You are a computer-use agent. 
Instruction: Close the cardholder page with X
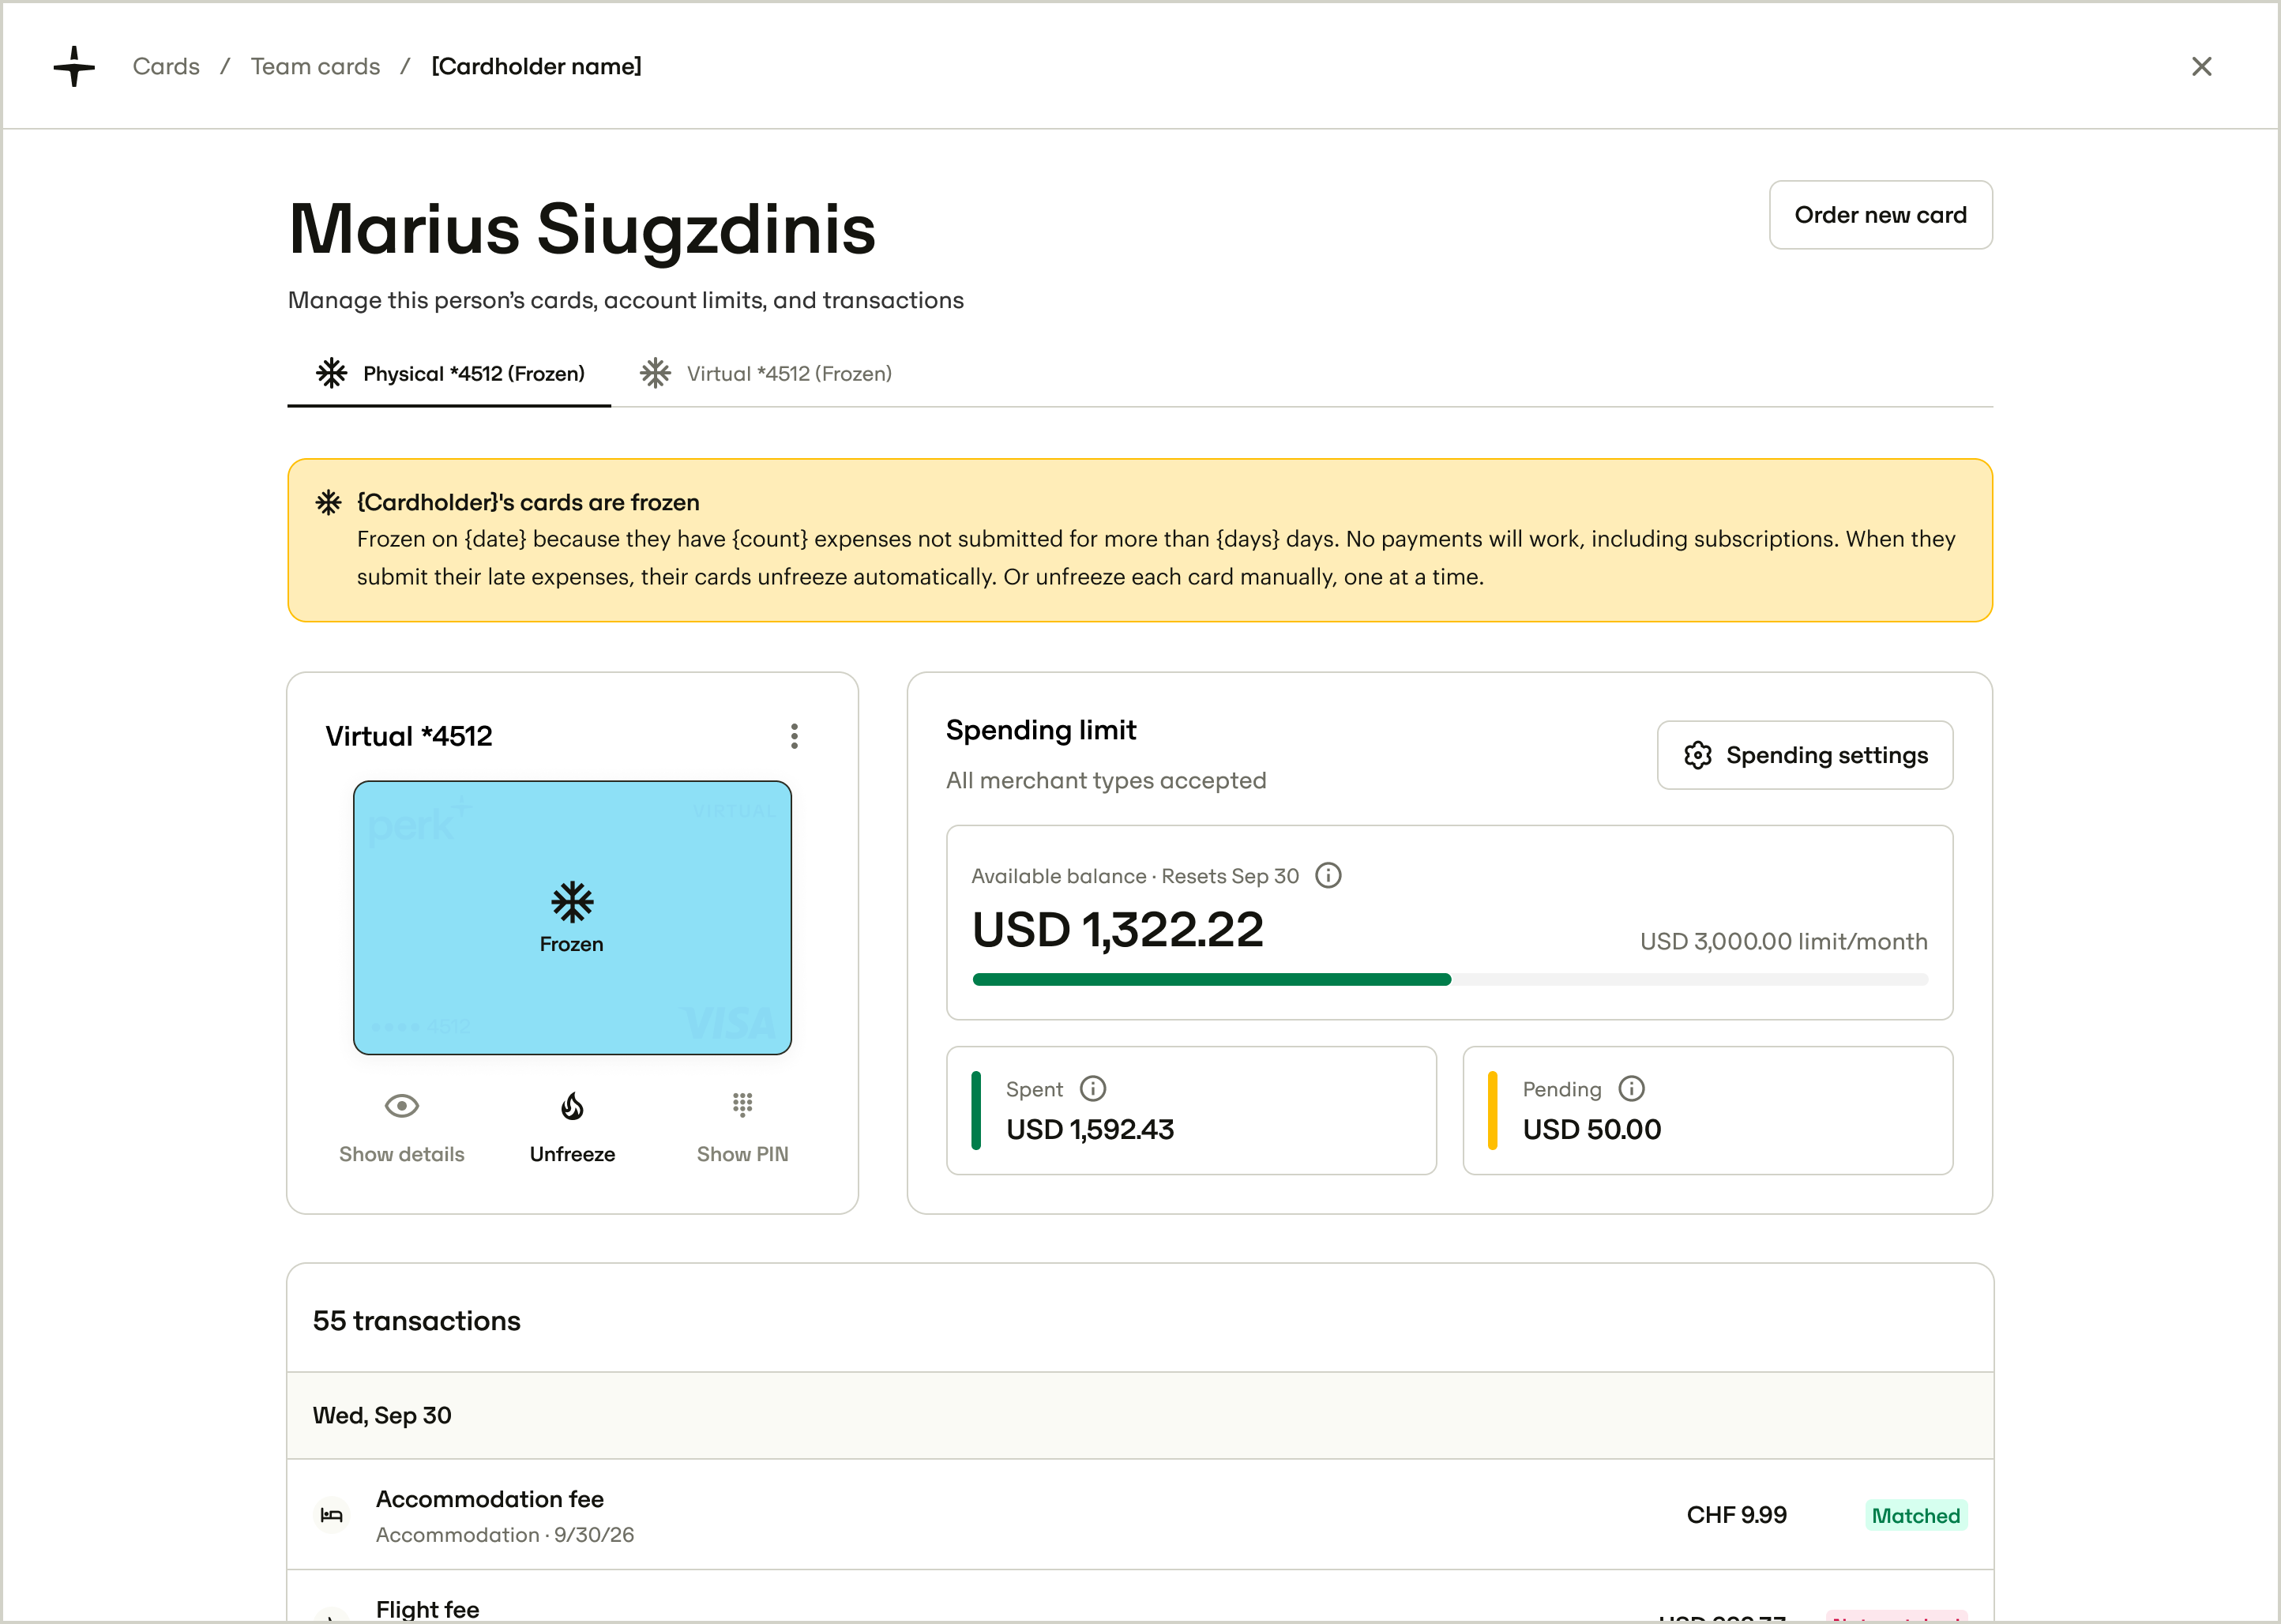point(2201,66)
